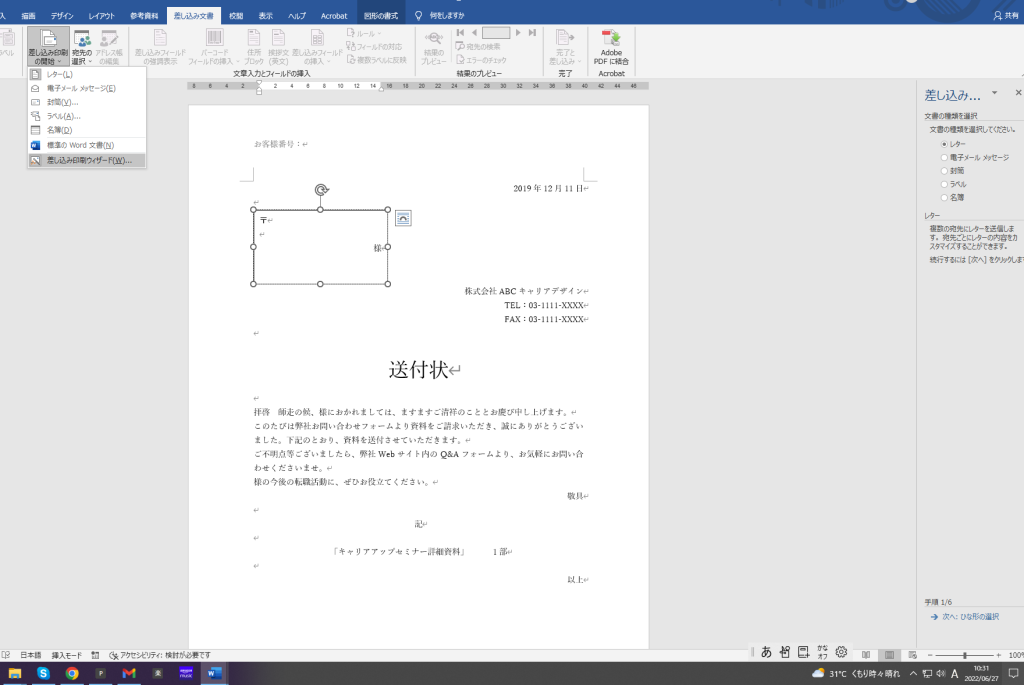Open the recipient selection (宛先の選択) button
The width and height of the screenshot is (1024, 685).
click(82, 47)
